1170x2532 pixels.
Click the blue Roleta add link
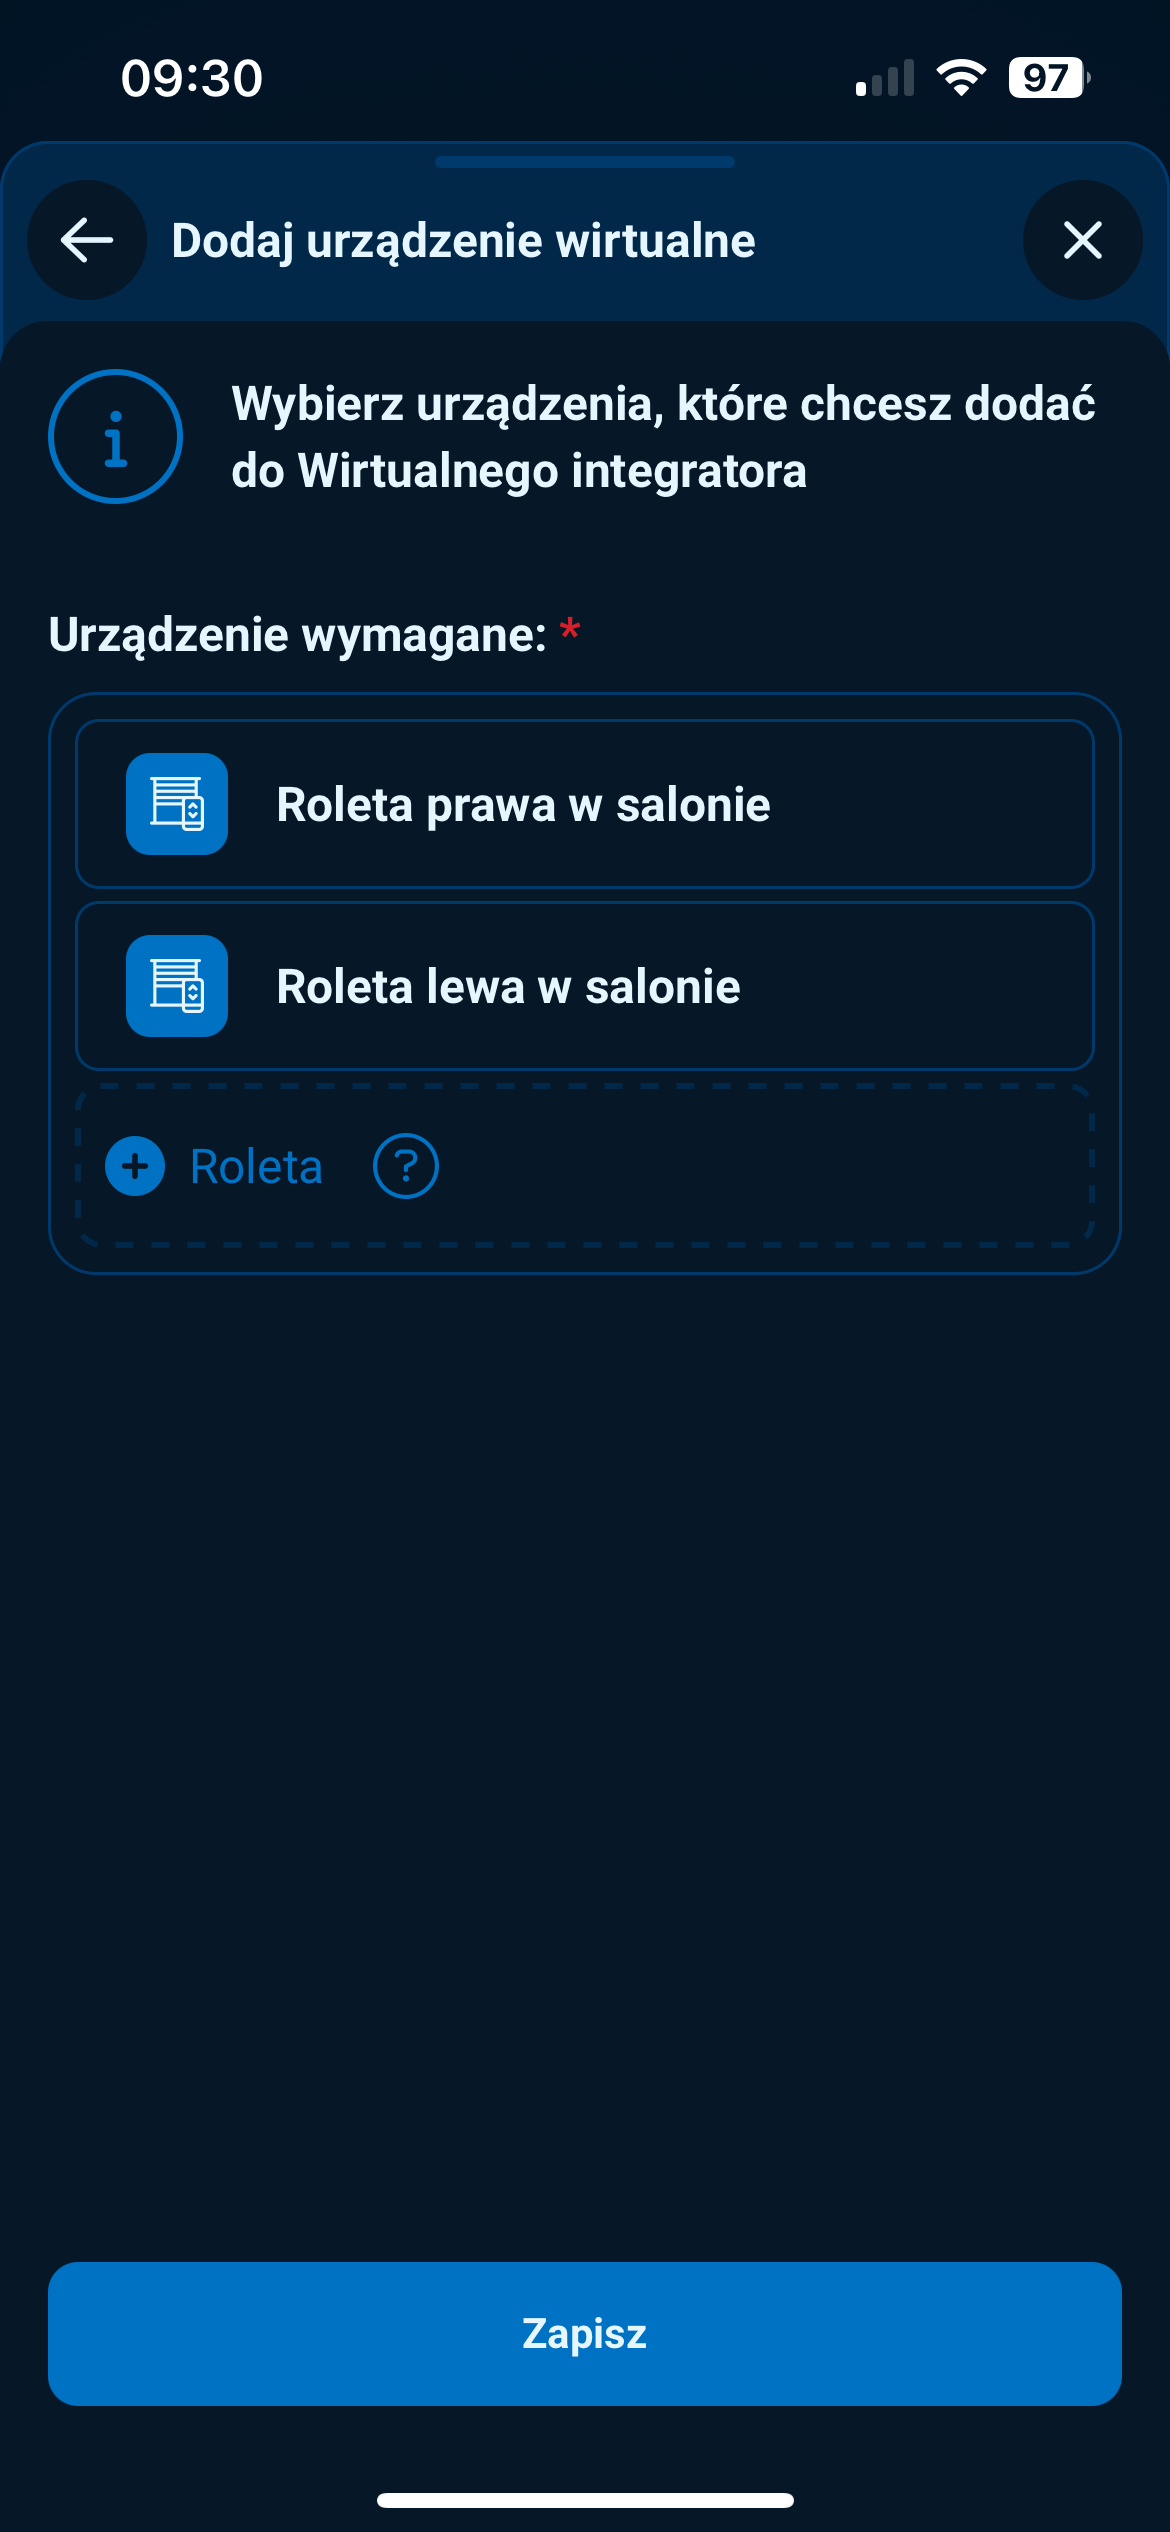255,1167
